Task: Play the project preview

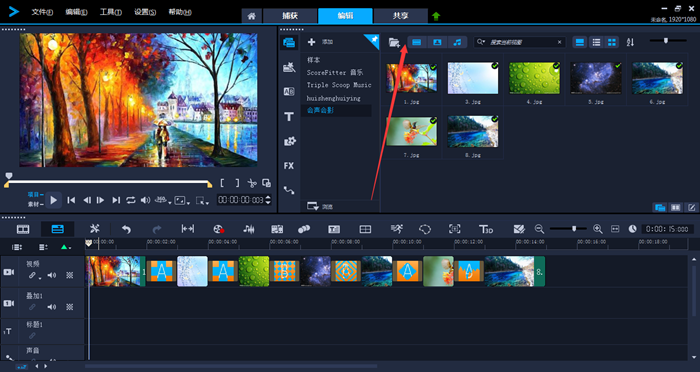Action: click(x=54, y=200)
